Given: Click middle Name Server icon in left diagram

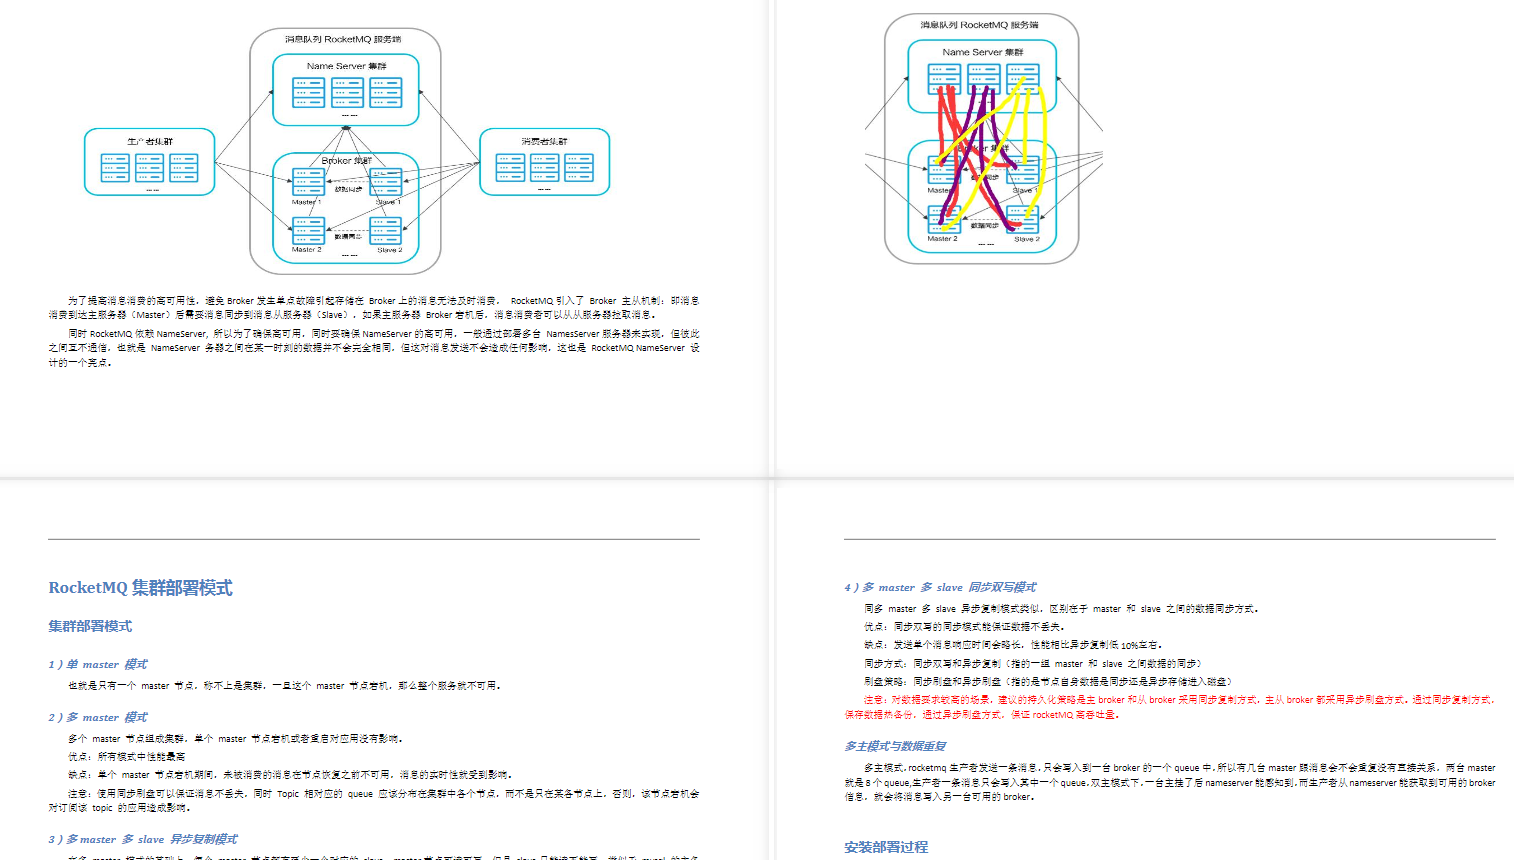Looking at the screenshot, I should tap(347, 92).
